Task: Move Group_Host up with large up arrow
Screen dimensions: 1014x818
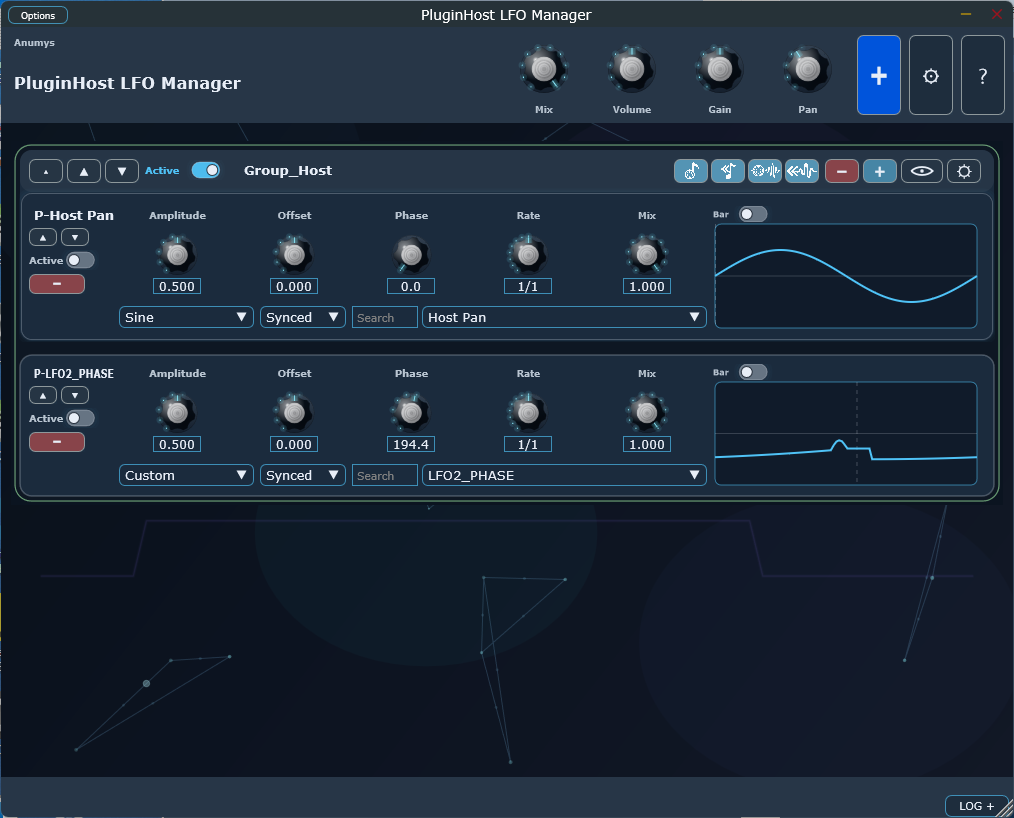Action: tap(84, 171)
